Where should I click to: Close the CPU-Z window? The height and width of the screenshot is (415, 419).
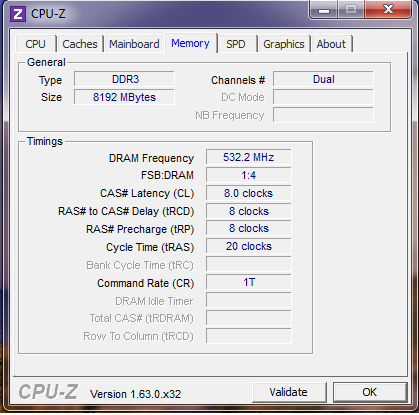click(388, 9)
